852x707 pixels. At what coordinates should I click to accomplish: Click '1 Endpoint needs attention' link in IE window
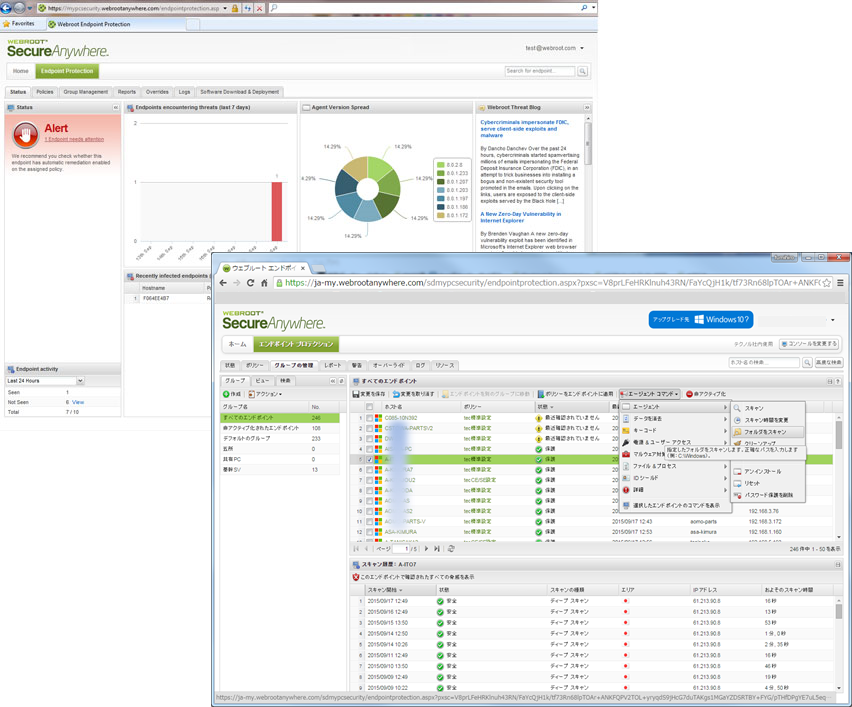[74, 140]
